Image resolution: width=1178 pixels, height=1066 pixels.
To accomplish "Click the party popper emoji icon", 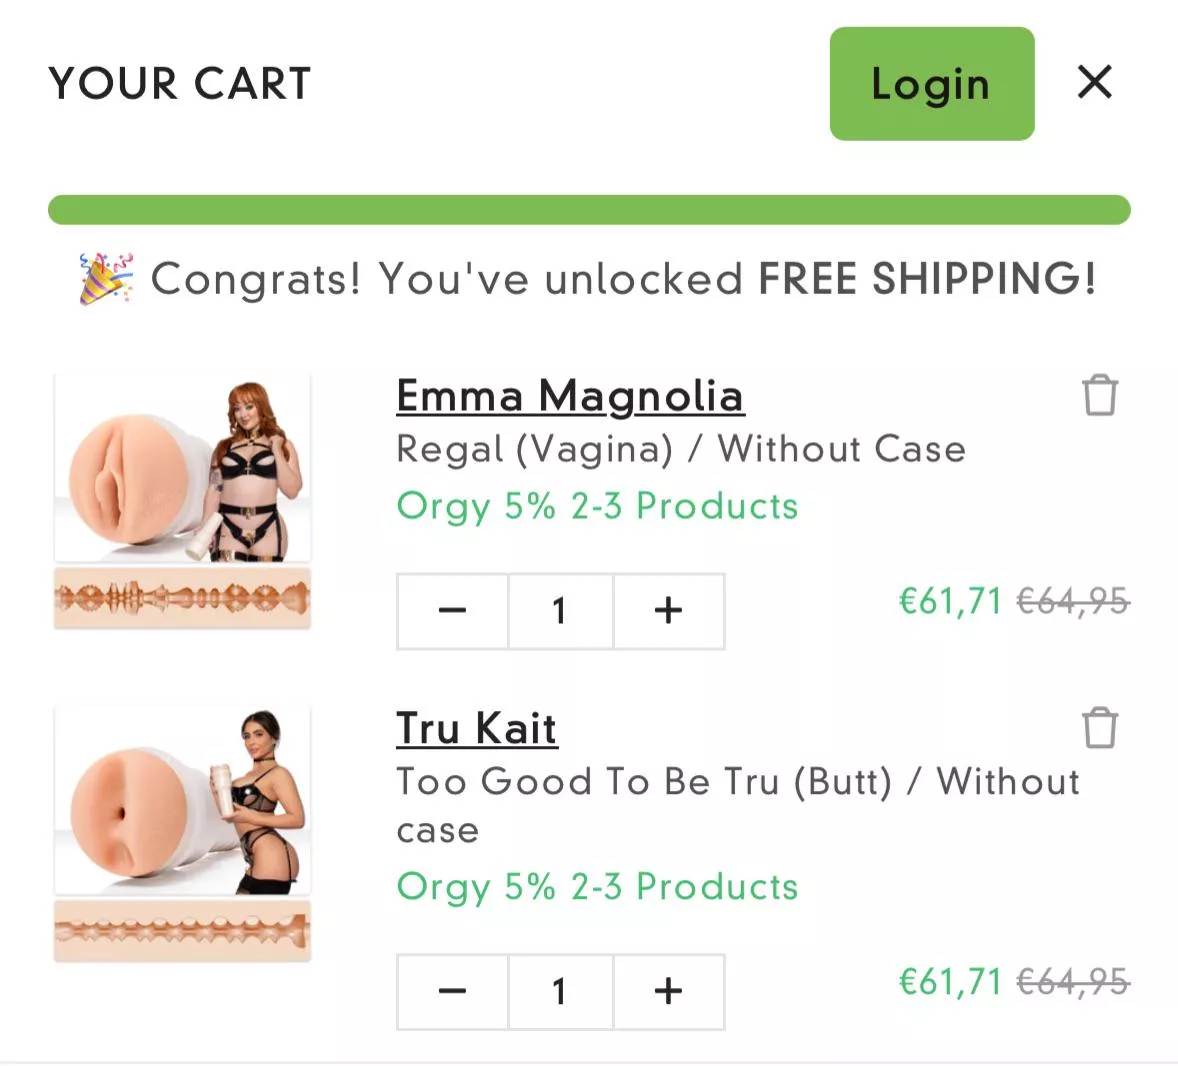I will point(105,278).
